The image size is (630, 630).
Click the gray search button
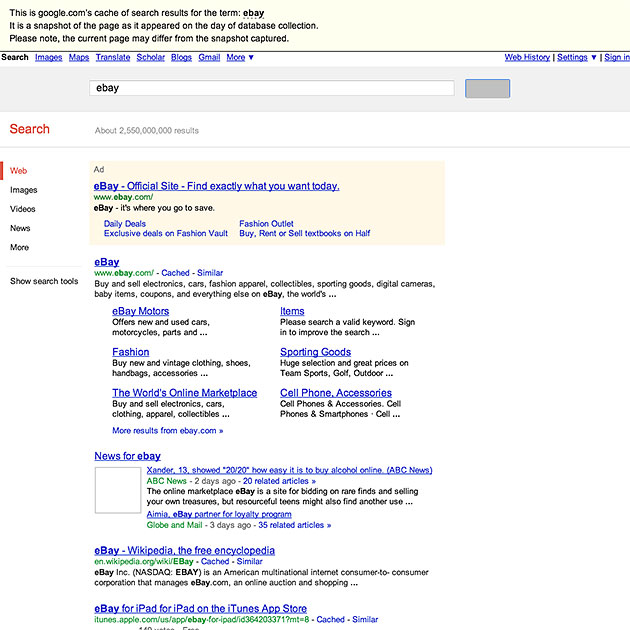point(487,88)
